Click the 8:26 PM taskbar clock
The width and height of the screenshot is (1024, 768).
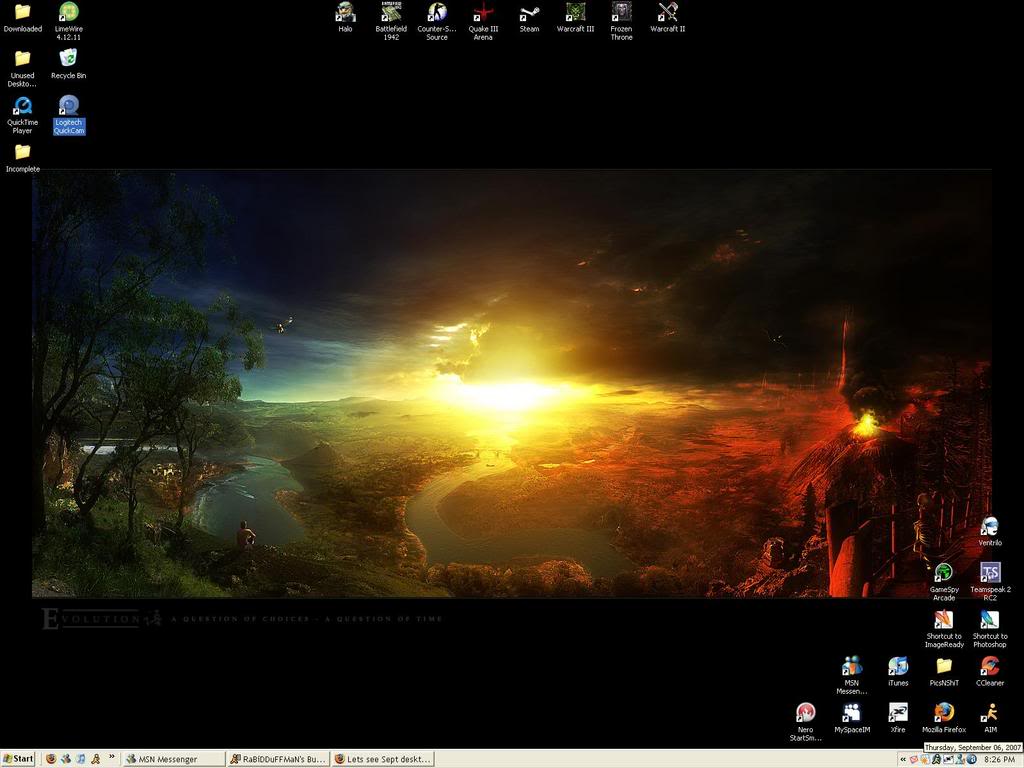(999, 760)
